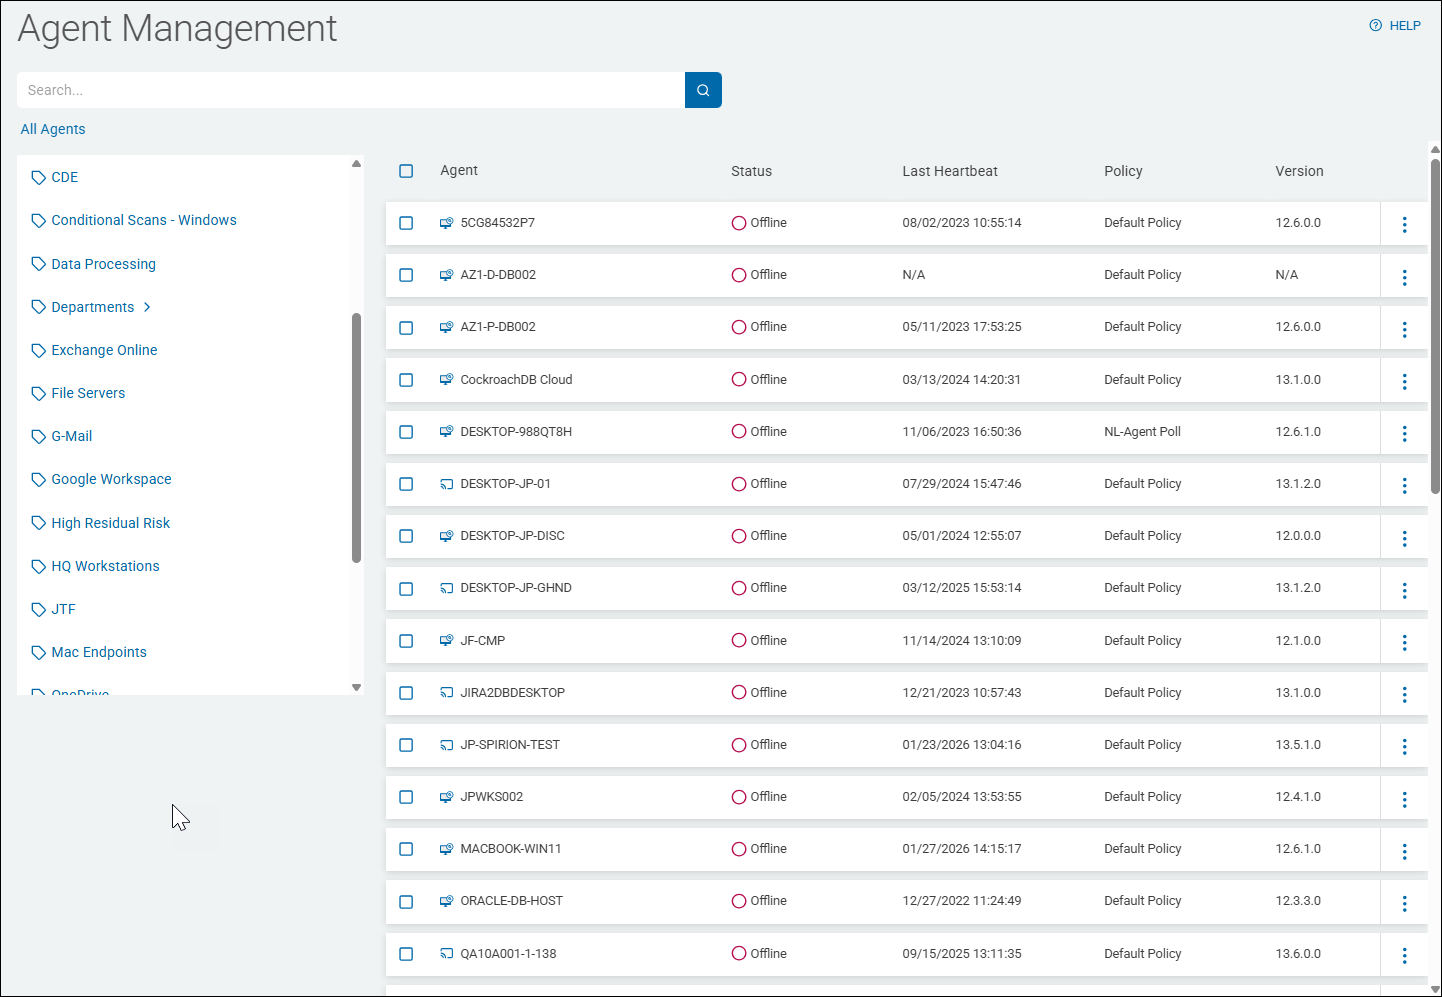Screen dimensions: 1442x997
Task: Expand the Departments tag chevron
Action: point(147,307)
